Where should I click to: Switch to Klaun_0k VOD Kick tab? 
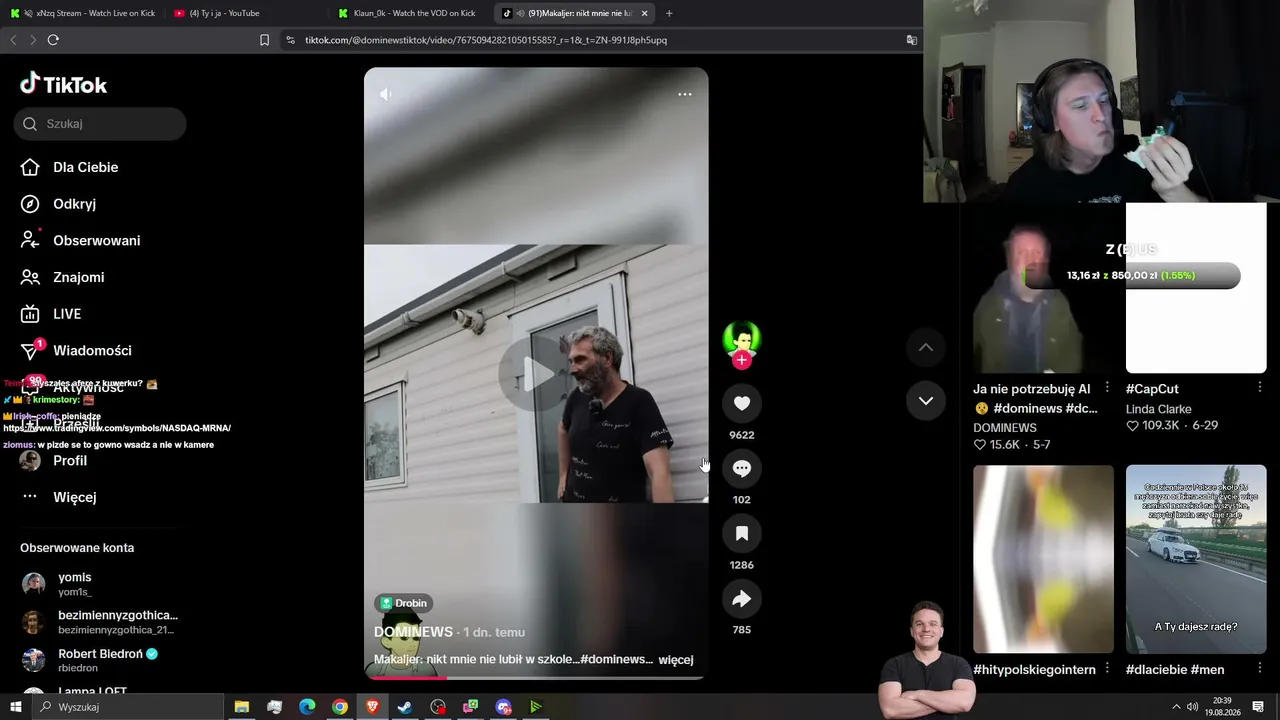point(410,13)
